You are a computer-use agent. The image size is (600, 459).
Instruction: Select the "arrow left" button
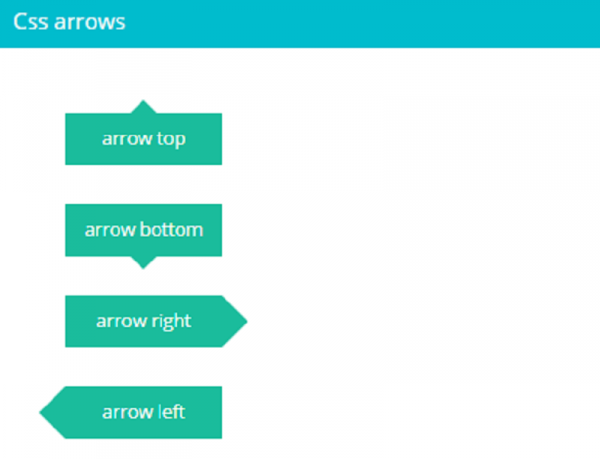[143, 412]
